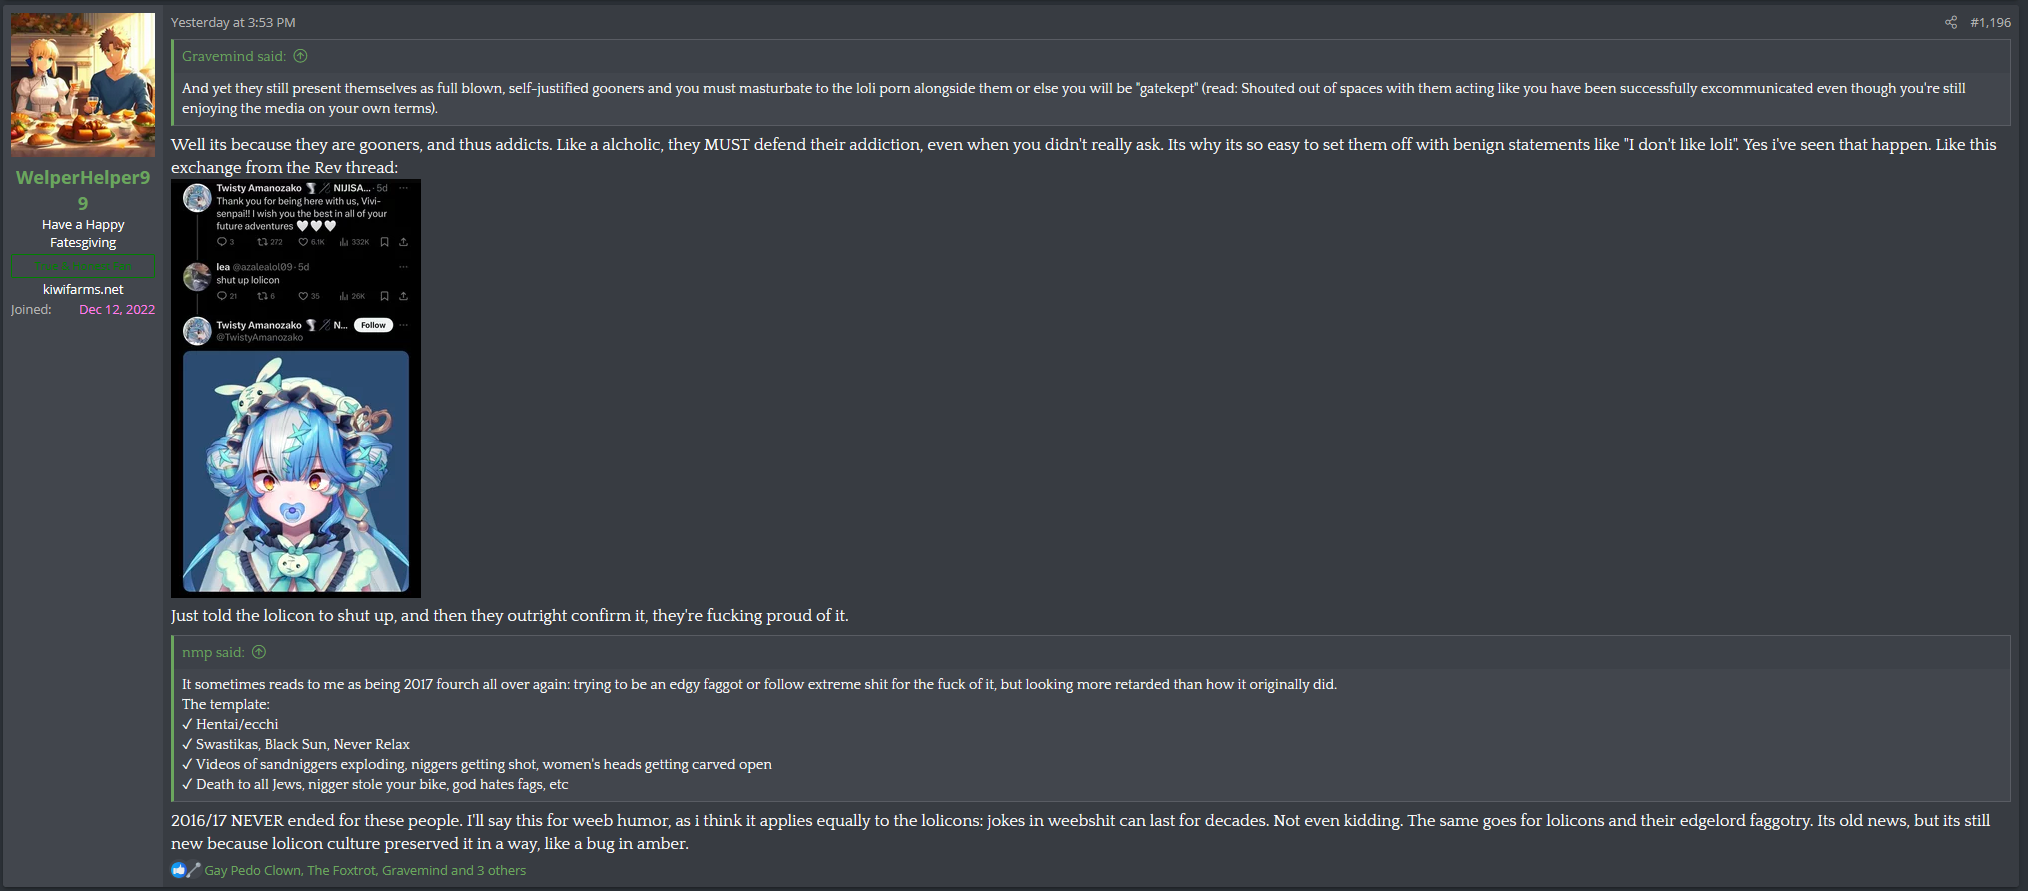Click WelperHelper99's avatar picture
This screenshot has width=2028, height=891.
click(x=83, y=85)
